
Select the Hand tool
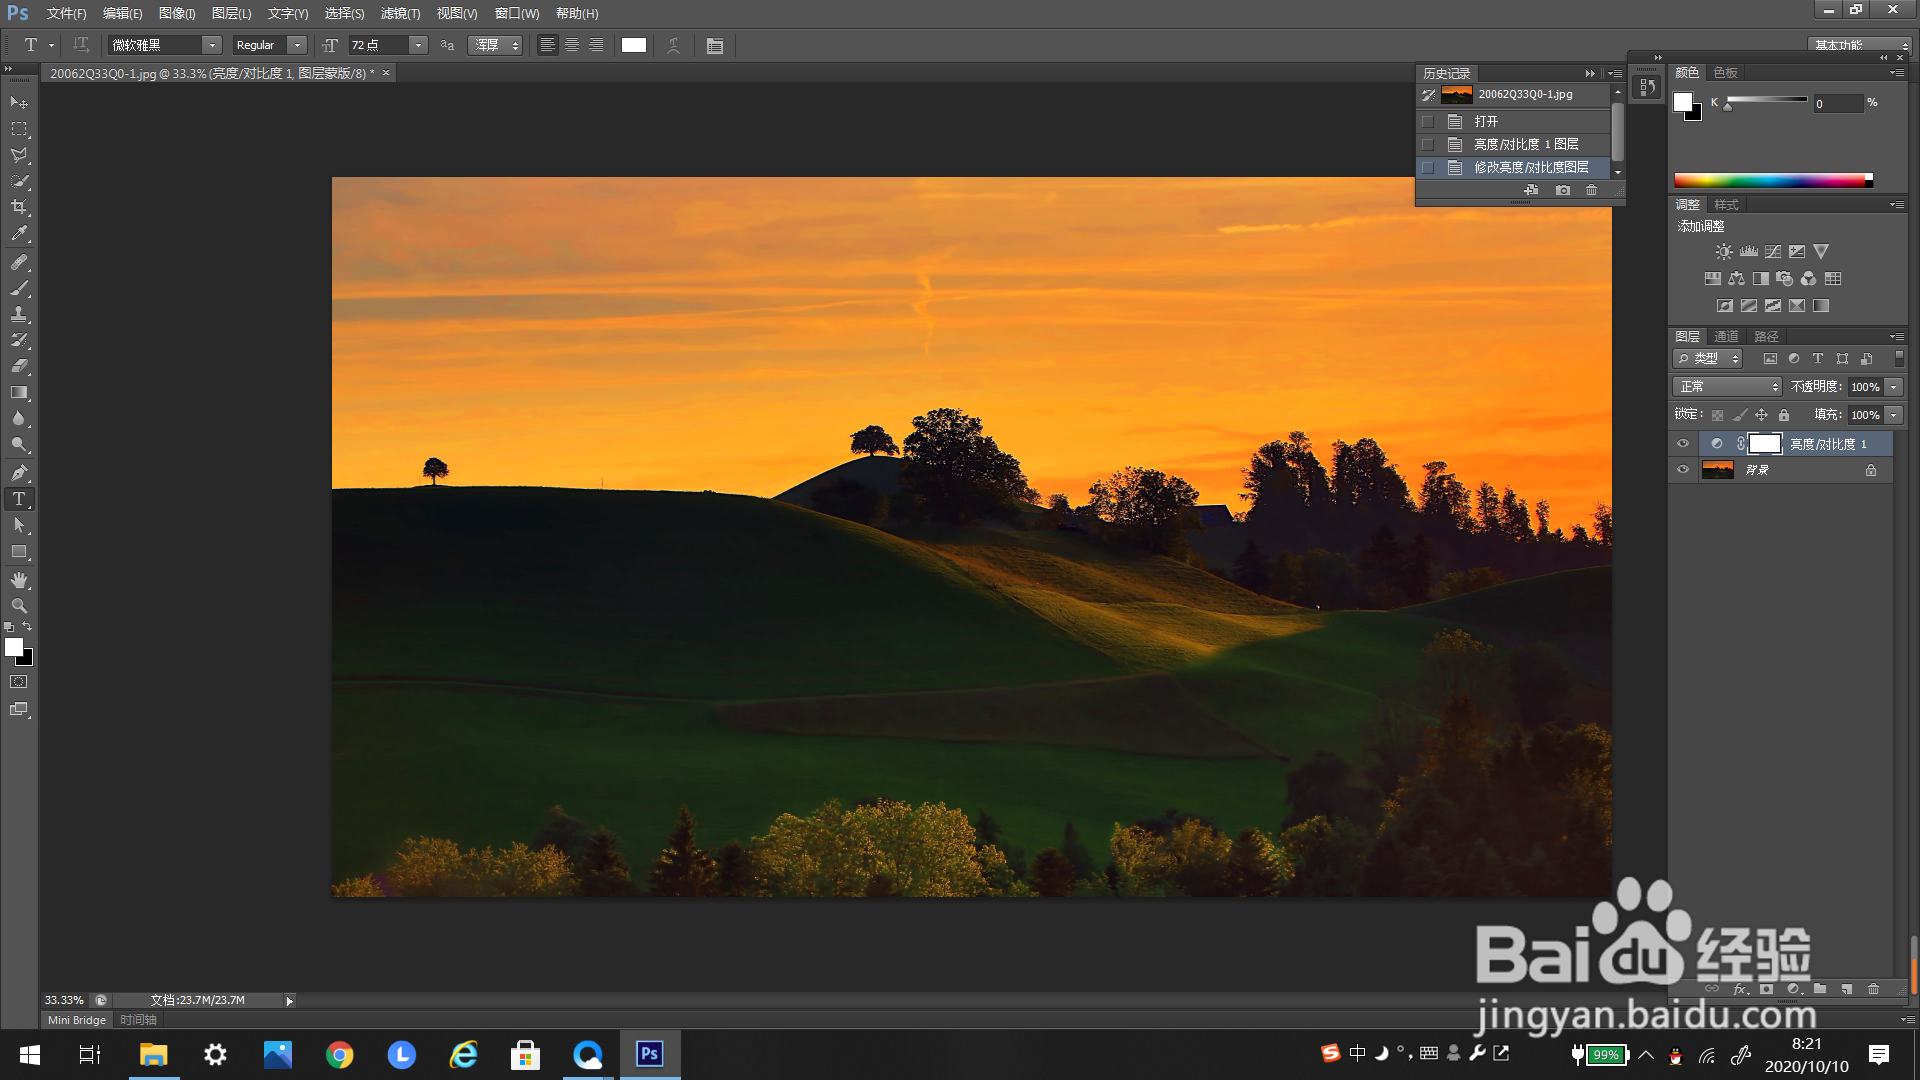coord(19,580)
